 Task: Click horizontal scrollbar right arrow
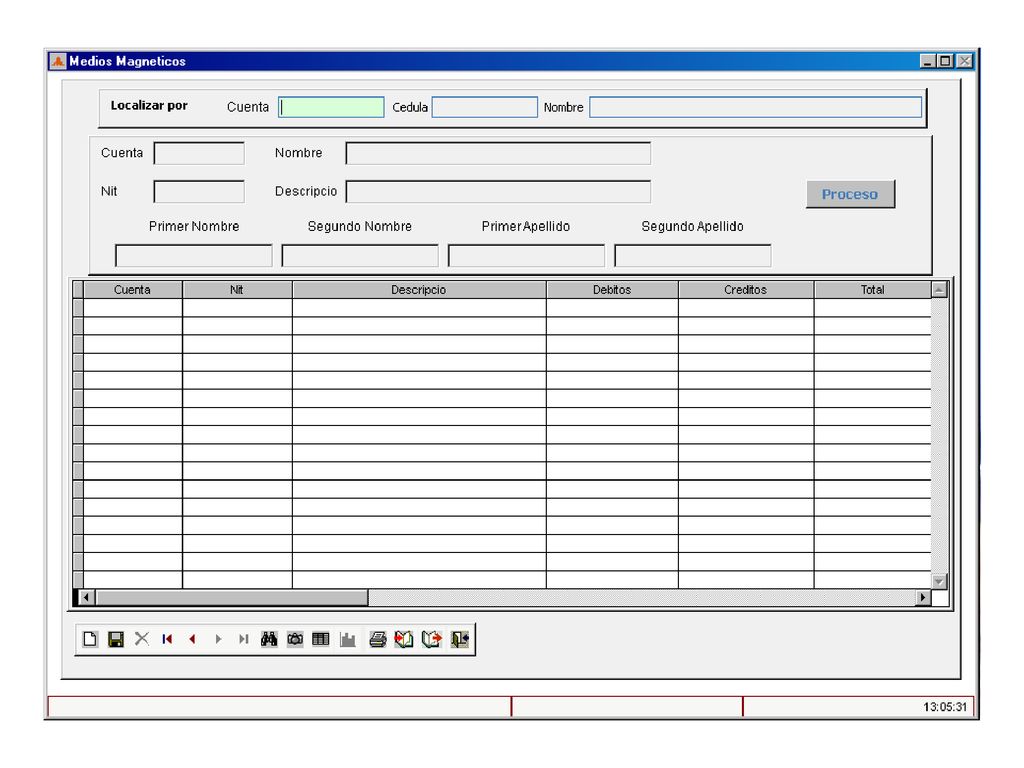[x=923, y=597]
